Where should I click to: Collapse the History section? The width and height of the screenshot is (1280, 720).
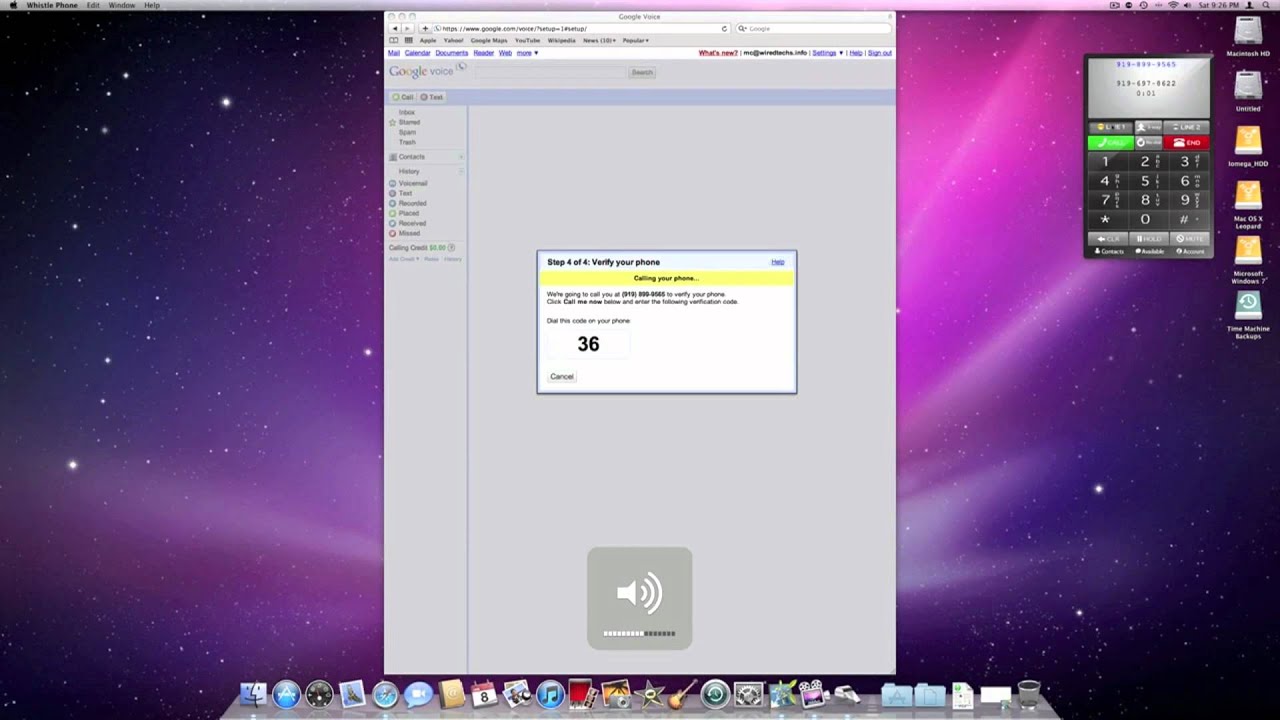(x=461, y=171)
